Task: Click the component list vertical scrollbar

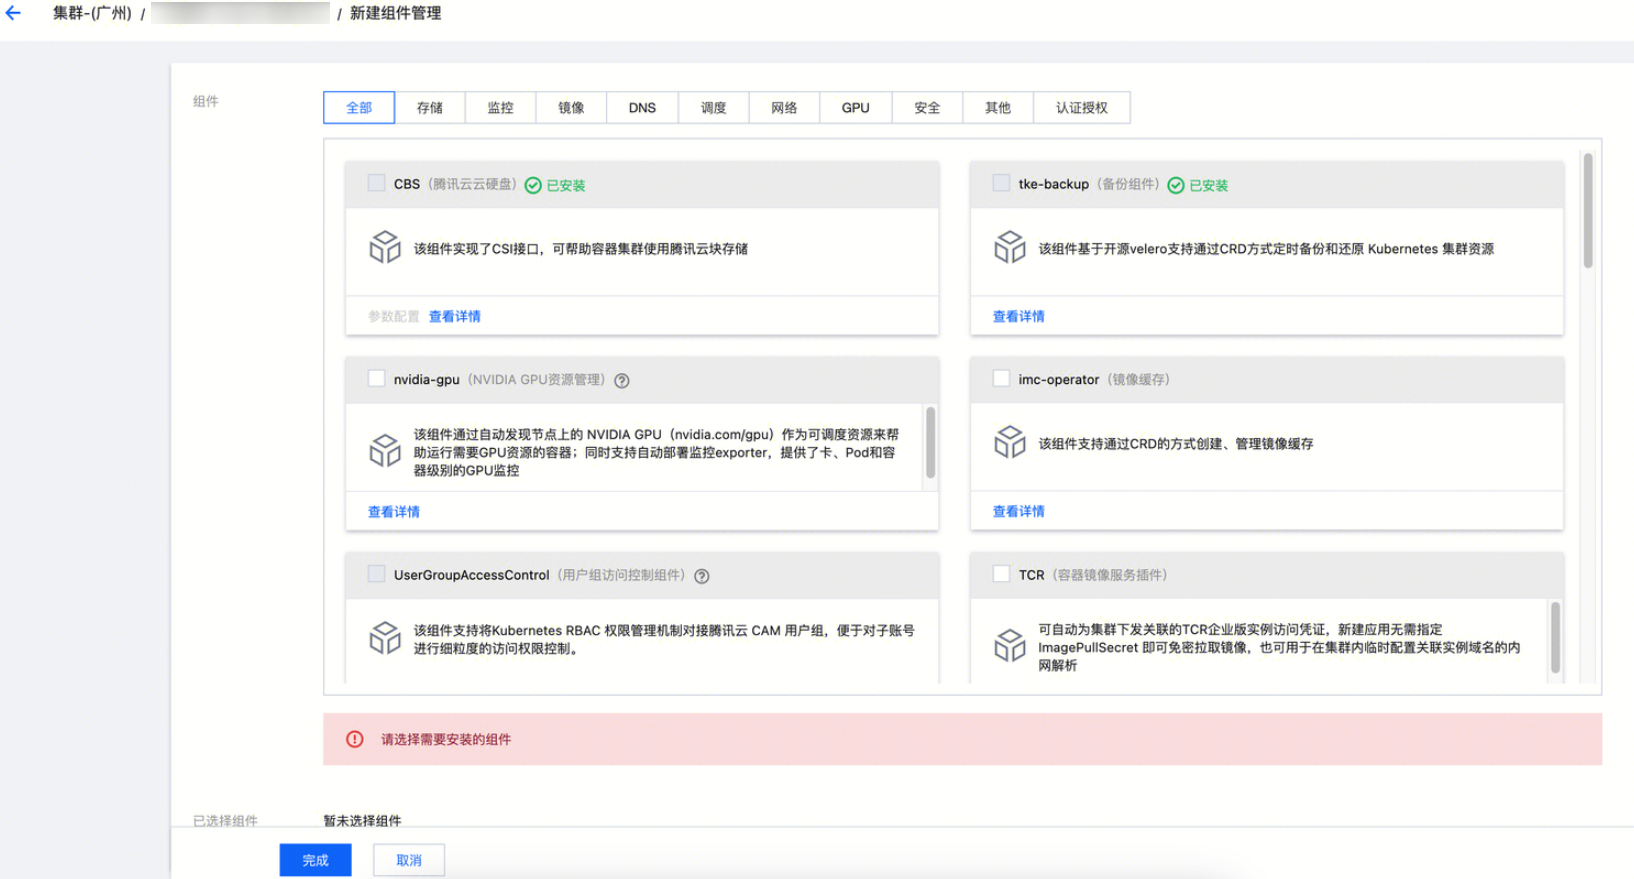Action: tap(1588, 212)
